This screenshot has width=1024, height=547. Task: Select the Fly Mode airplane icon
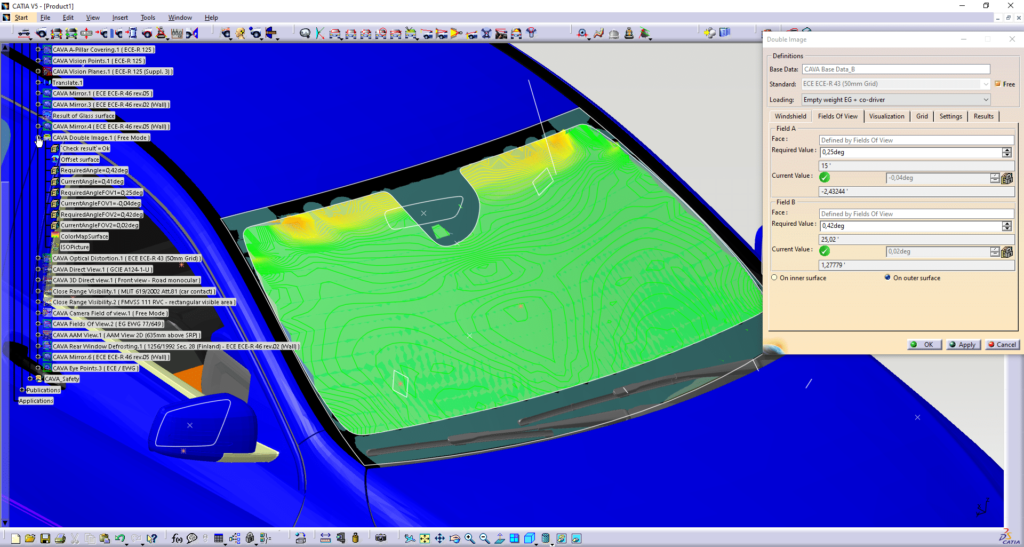pos(409,539)
